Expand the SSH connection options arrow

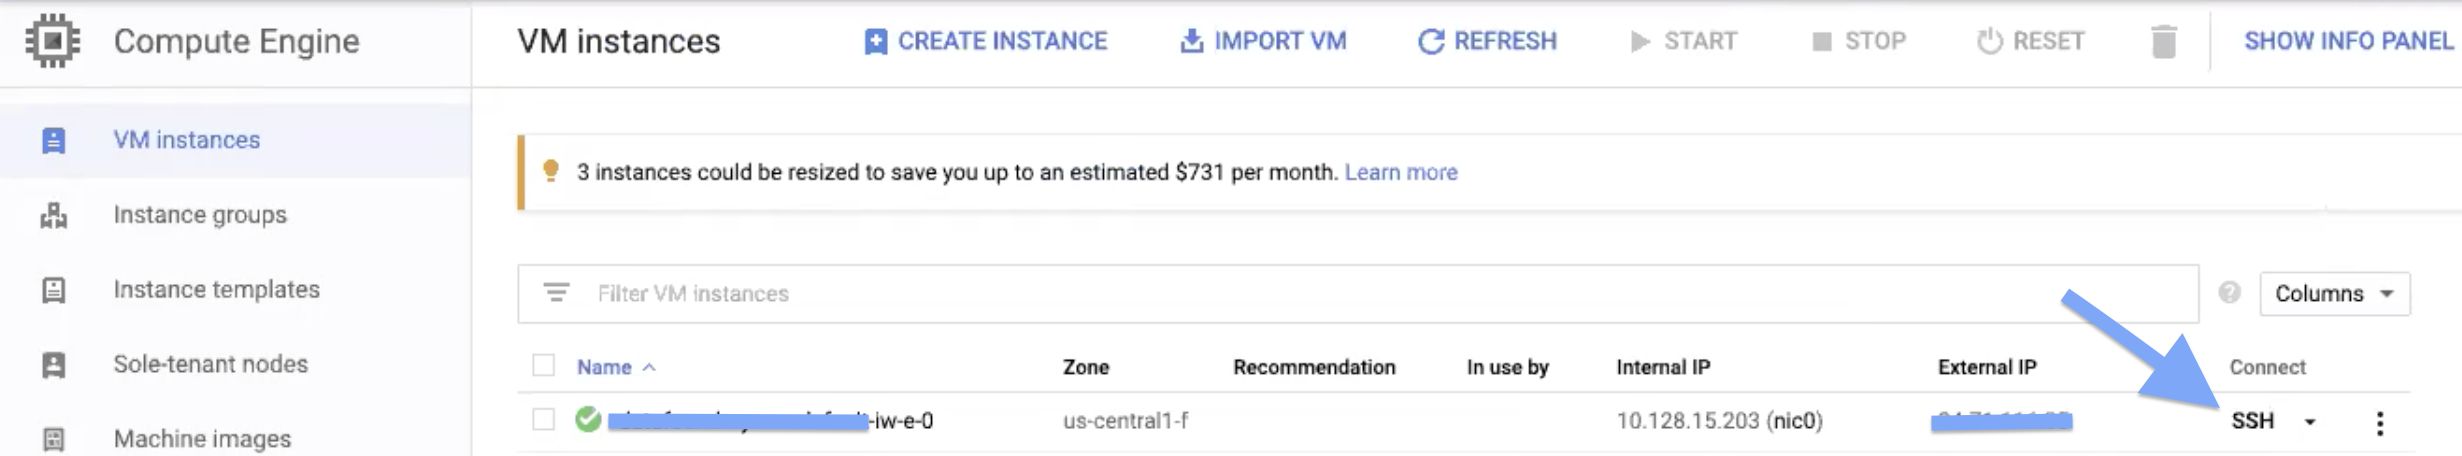click(x=2310, y=422)
